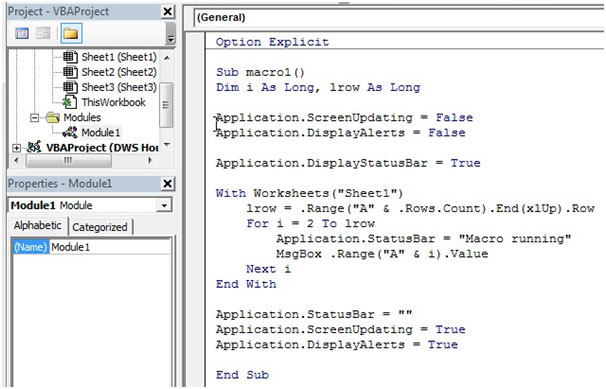This screenshot has height=389, width=606.
Task: Toggle Folders view in Project panel
Action: pyautogui.click(x=71, y=34)
